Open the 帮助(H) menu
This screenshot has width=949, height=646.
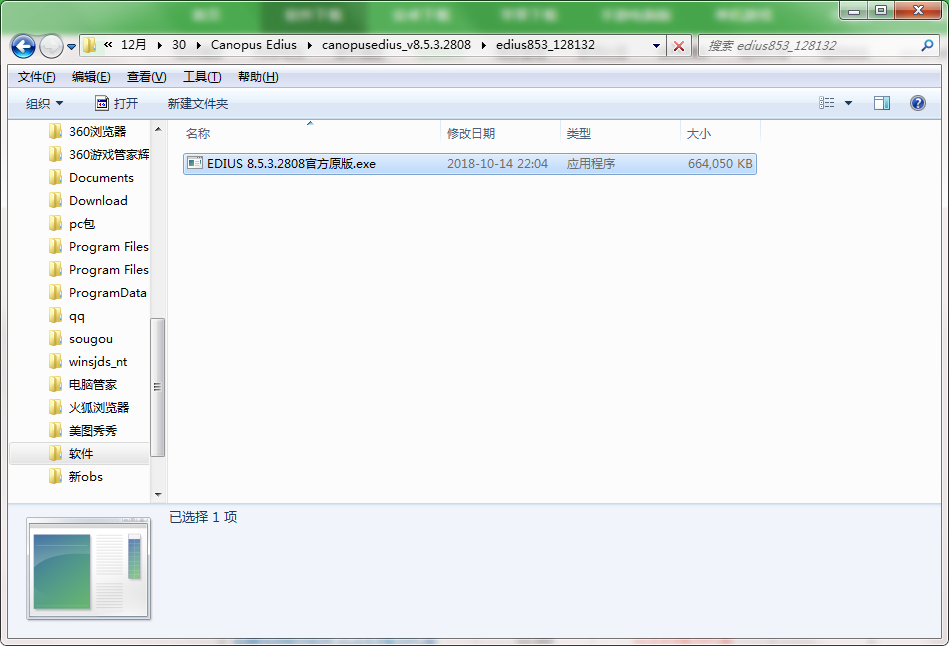point(258,77)
